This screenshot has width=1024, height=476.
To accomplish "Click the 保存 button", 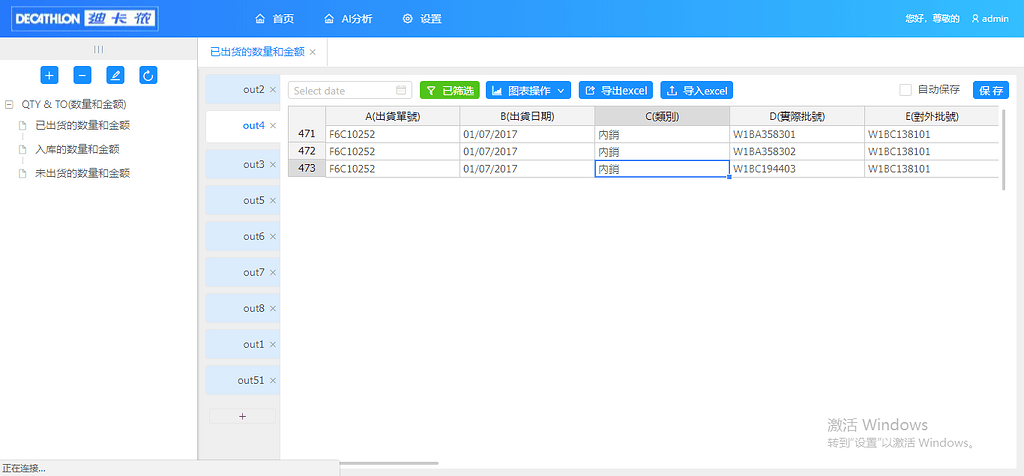I will tap(991, 90).
